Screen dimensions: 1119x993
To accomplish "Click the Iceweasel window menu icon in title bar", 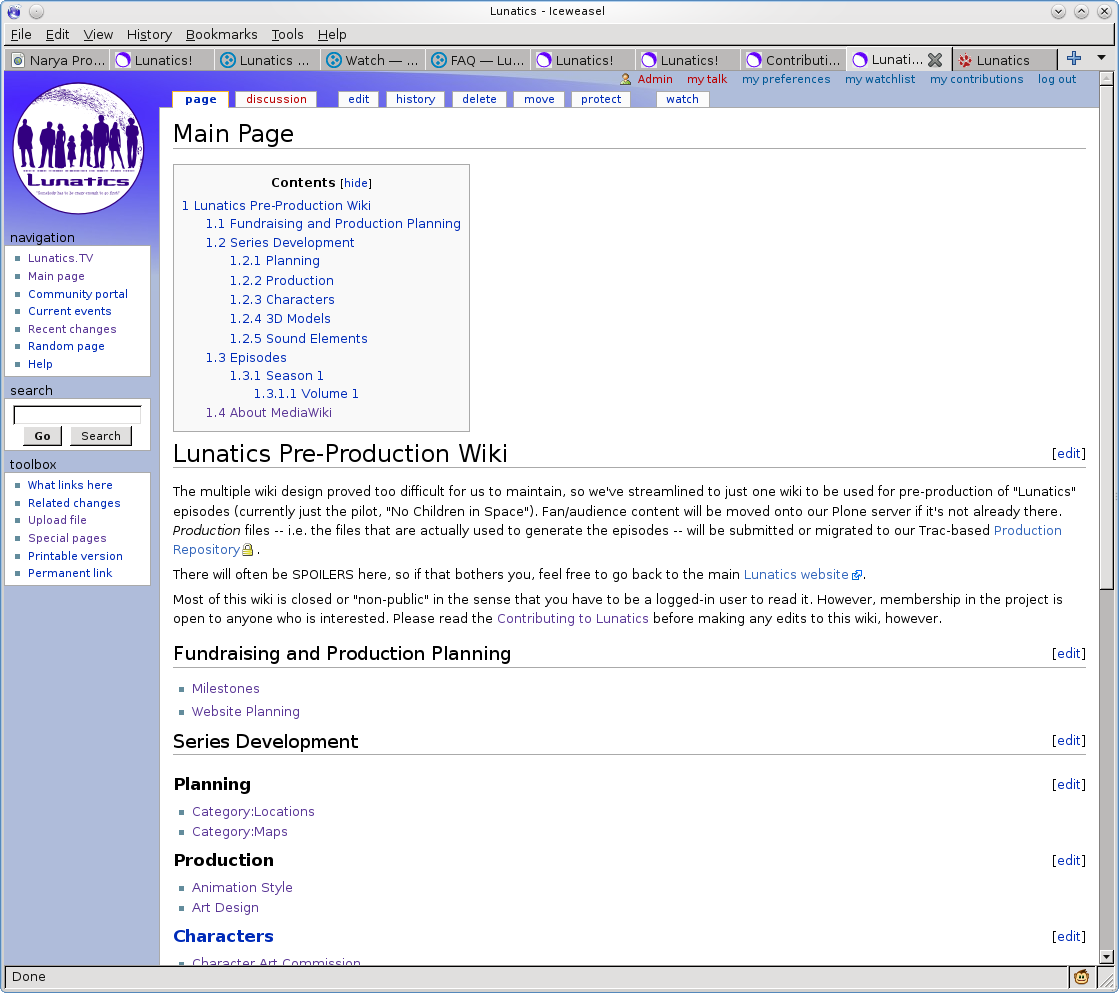I will coord(13,11).
